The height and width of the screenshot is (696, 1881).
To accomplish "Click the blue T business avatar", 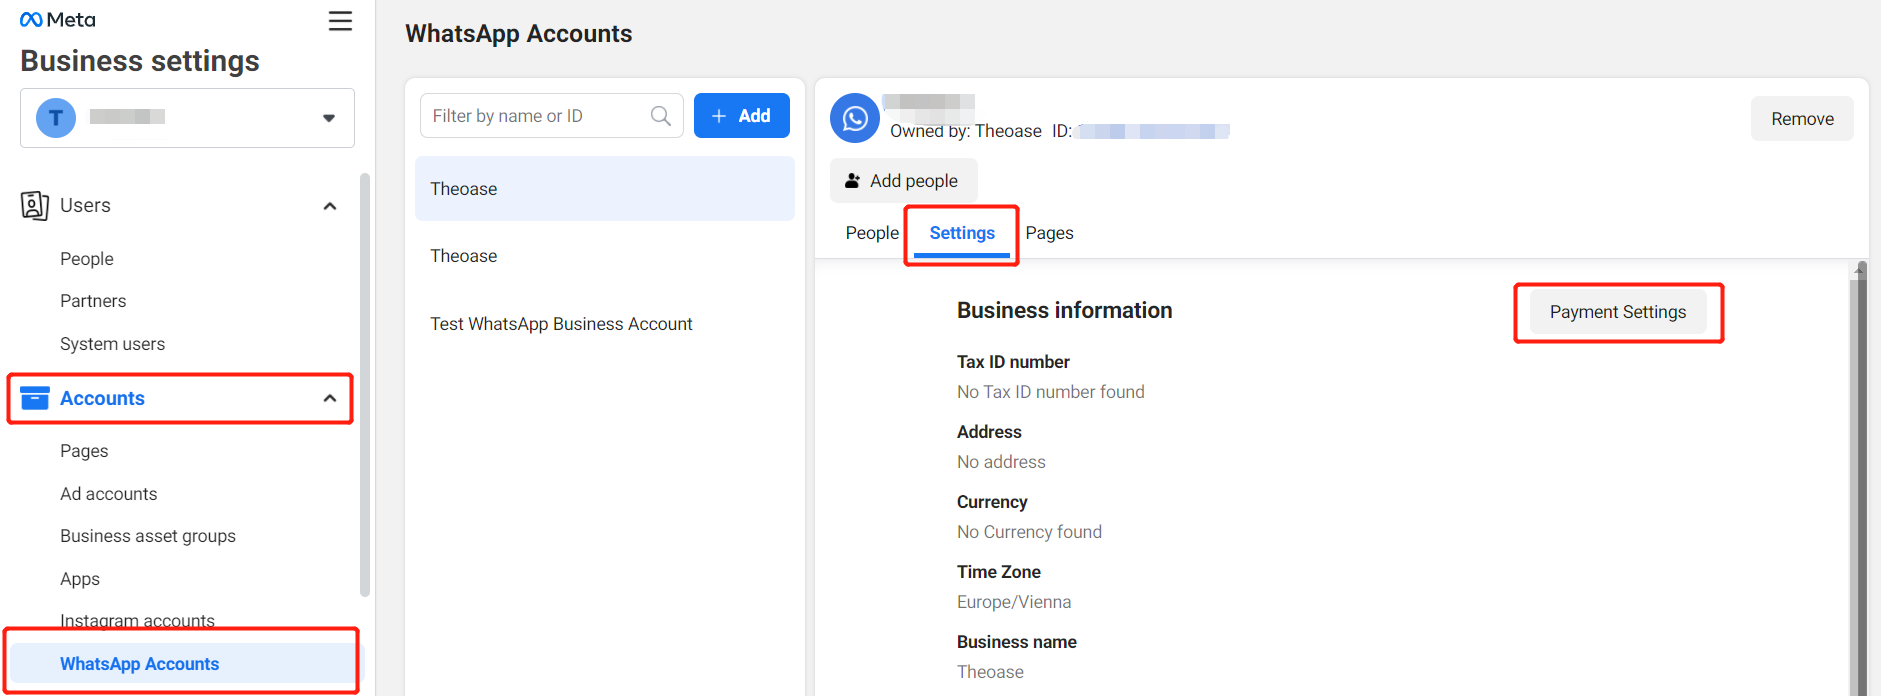I will (56, 118).
